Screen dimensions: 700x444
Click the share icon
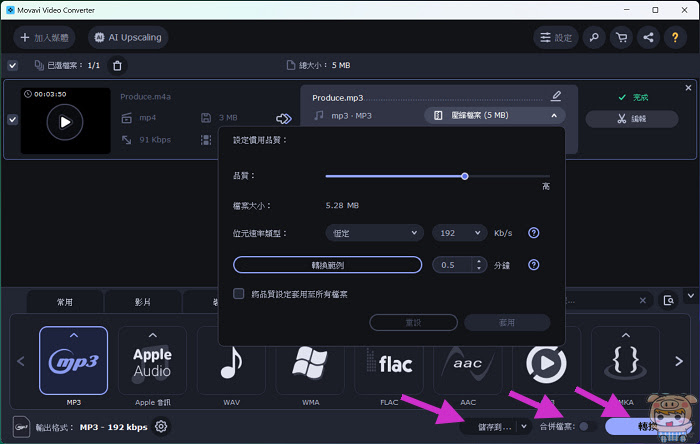(648, 37)
